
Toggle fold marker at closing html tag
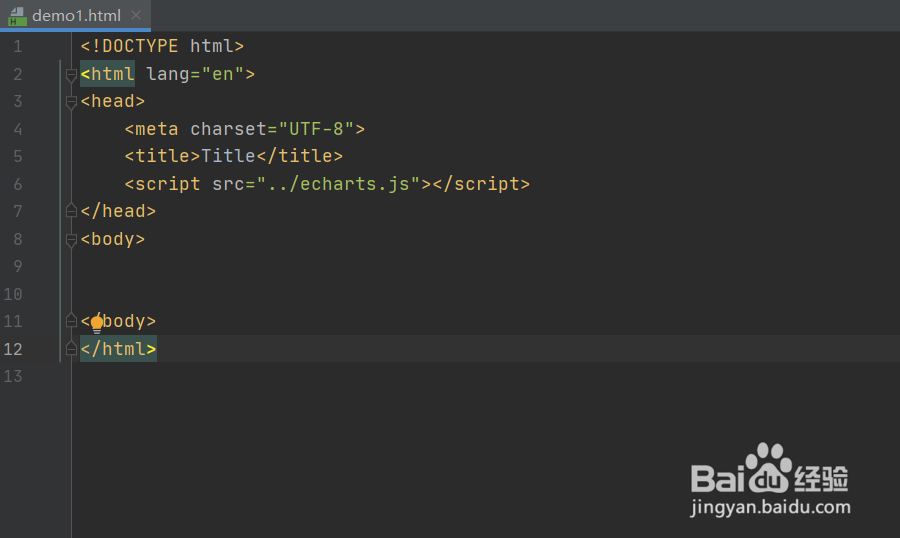point(71,348)
